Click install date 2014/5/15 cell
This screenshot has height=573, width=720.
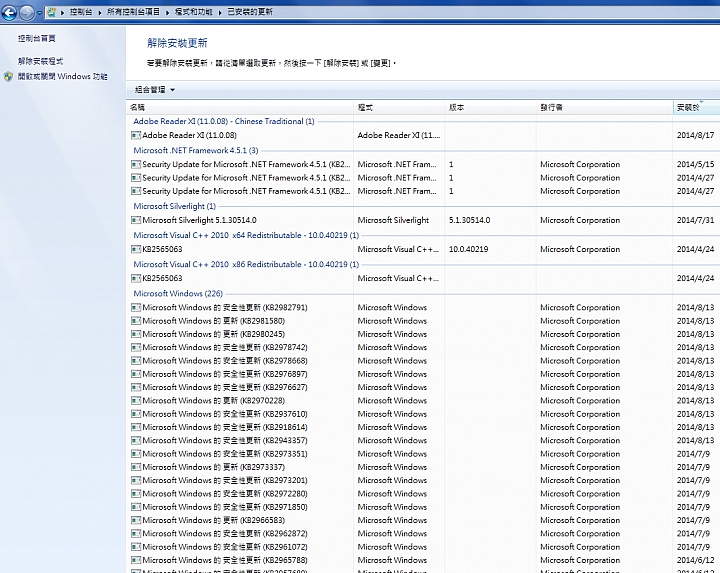click(x=695, y=164)
